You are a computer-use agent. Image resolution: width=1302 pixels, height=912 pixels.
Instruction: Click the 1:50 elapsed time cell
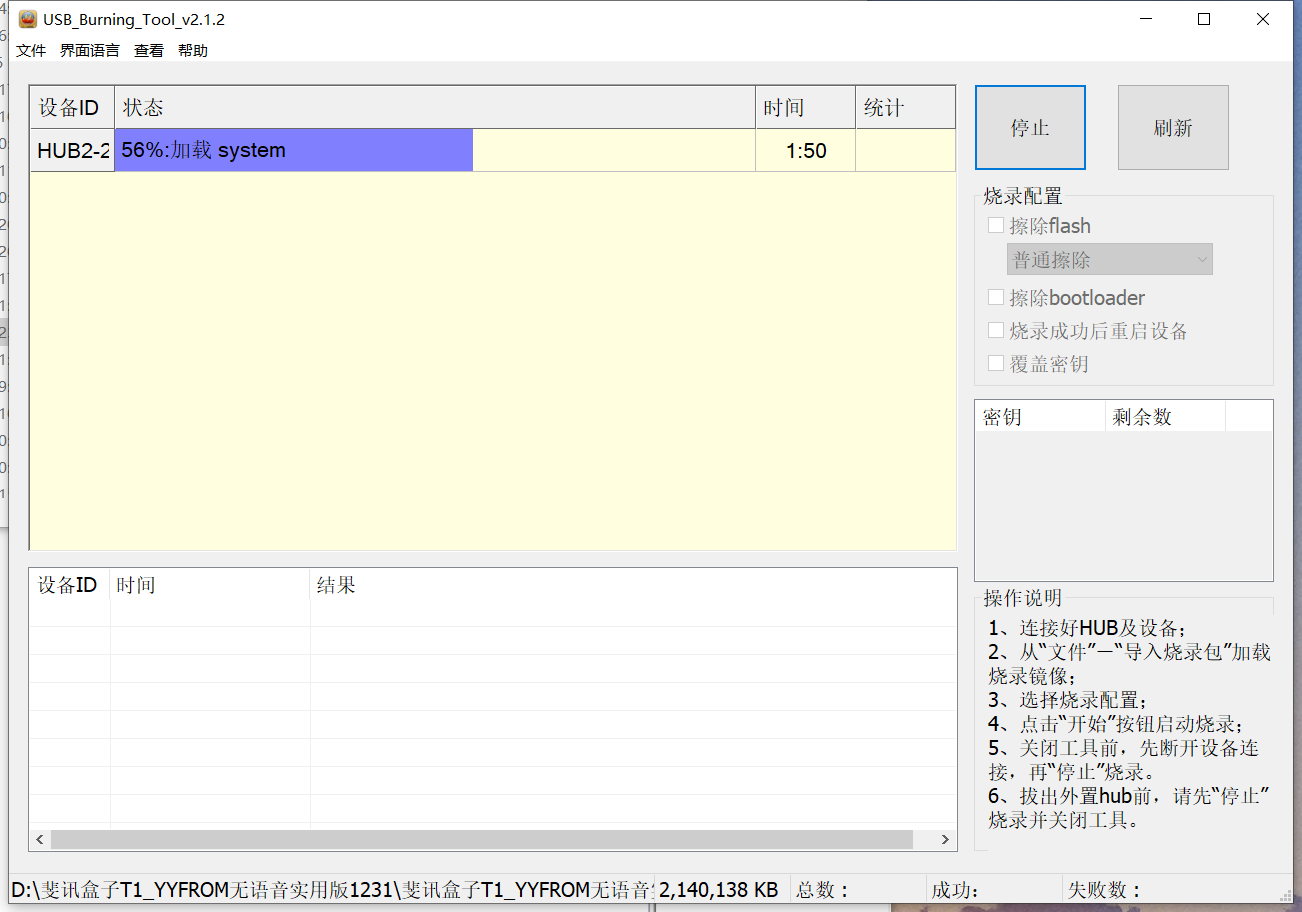[x=806, y=150]
